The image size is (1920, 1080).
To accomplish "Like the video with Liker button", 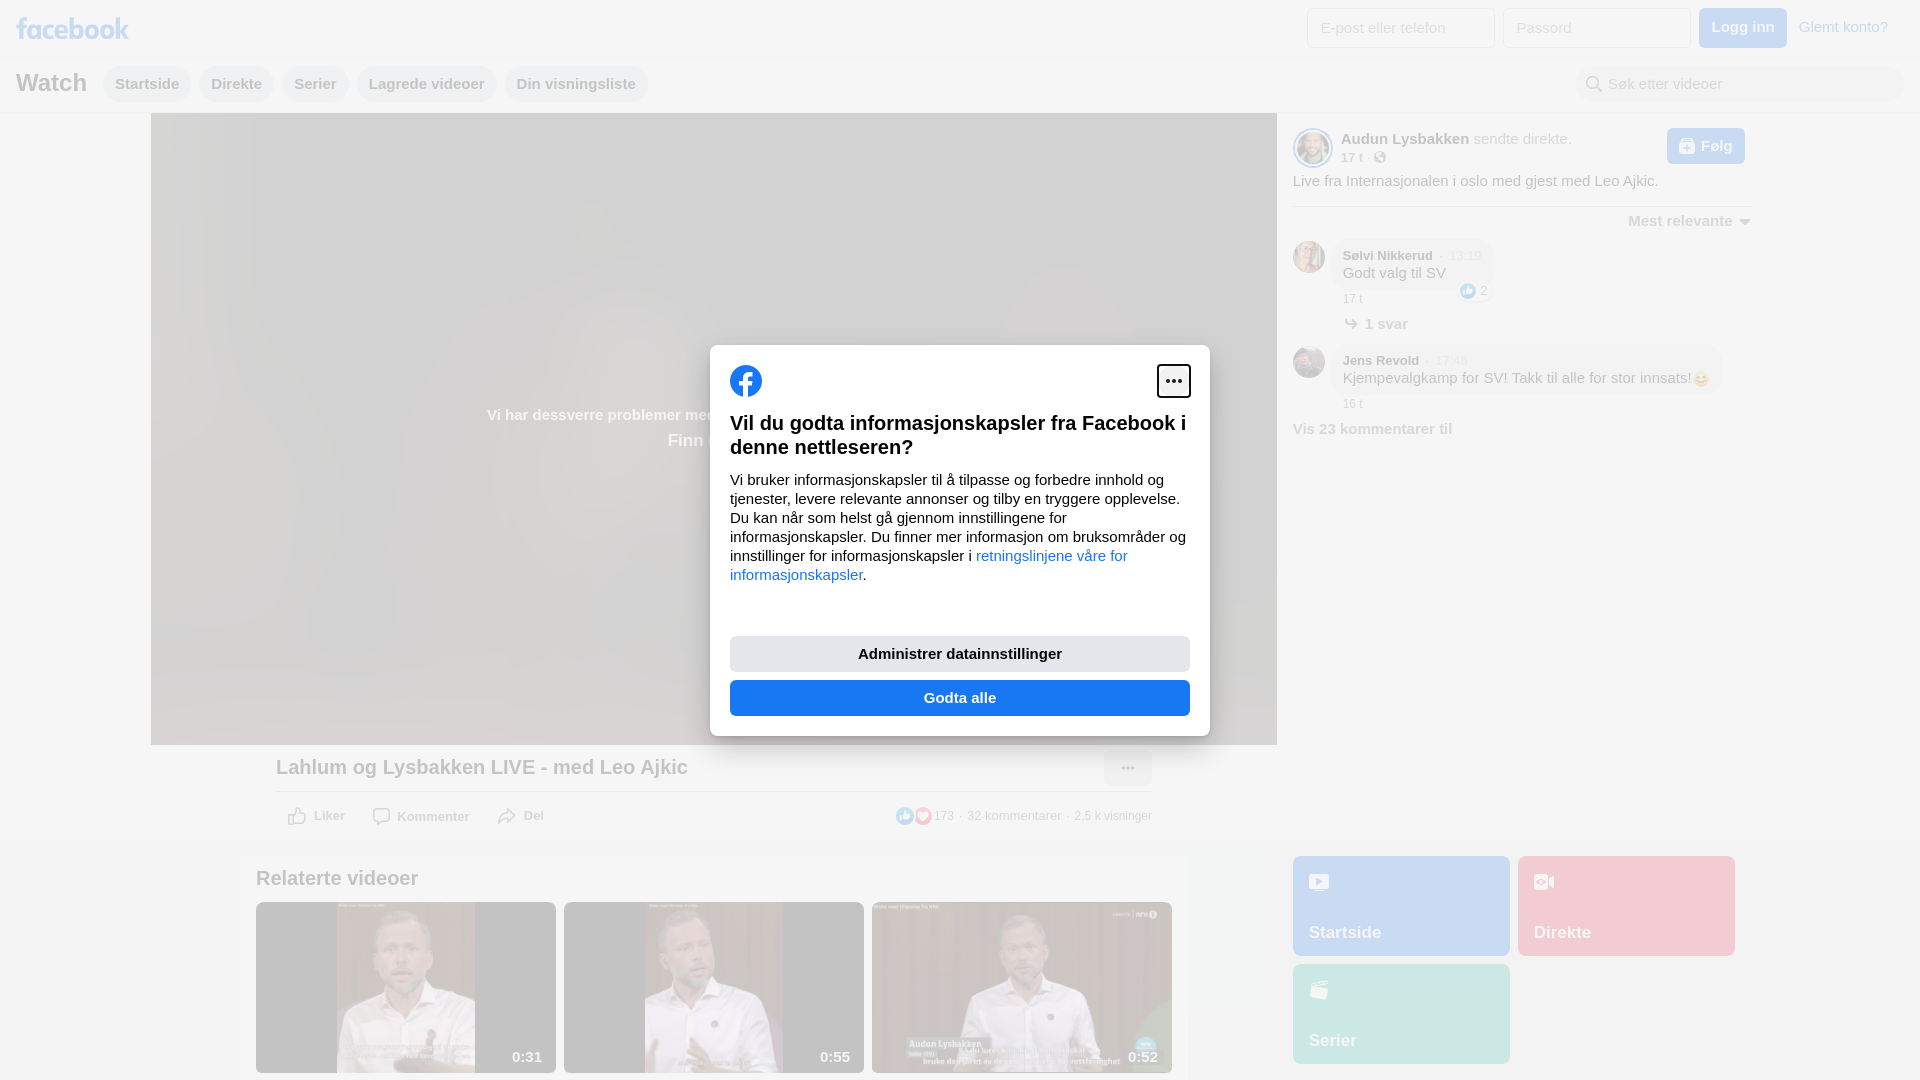I will pyautogui.click(x=316, y=816).
